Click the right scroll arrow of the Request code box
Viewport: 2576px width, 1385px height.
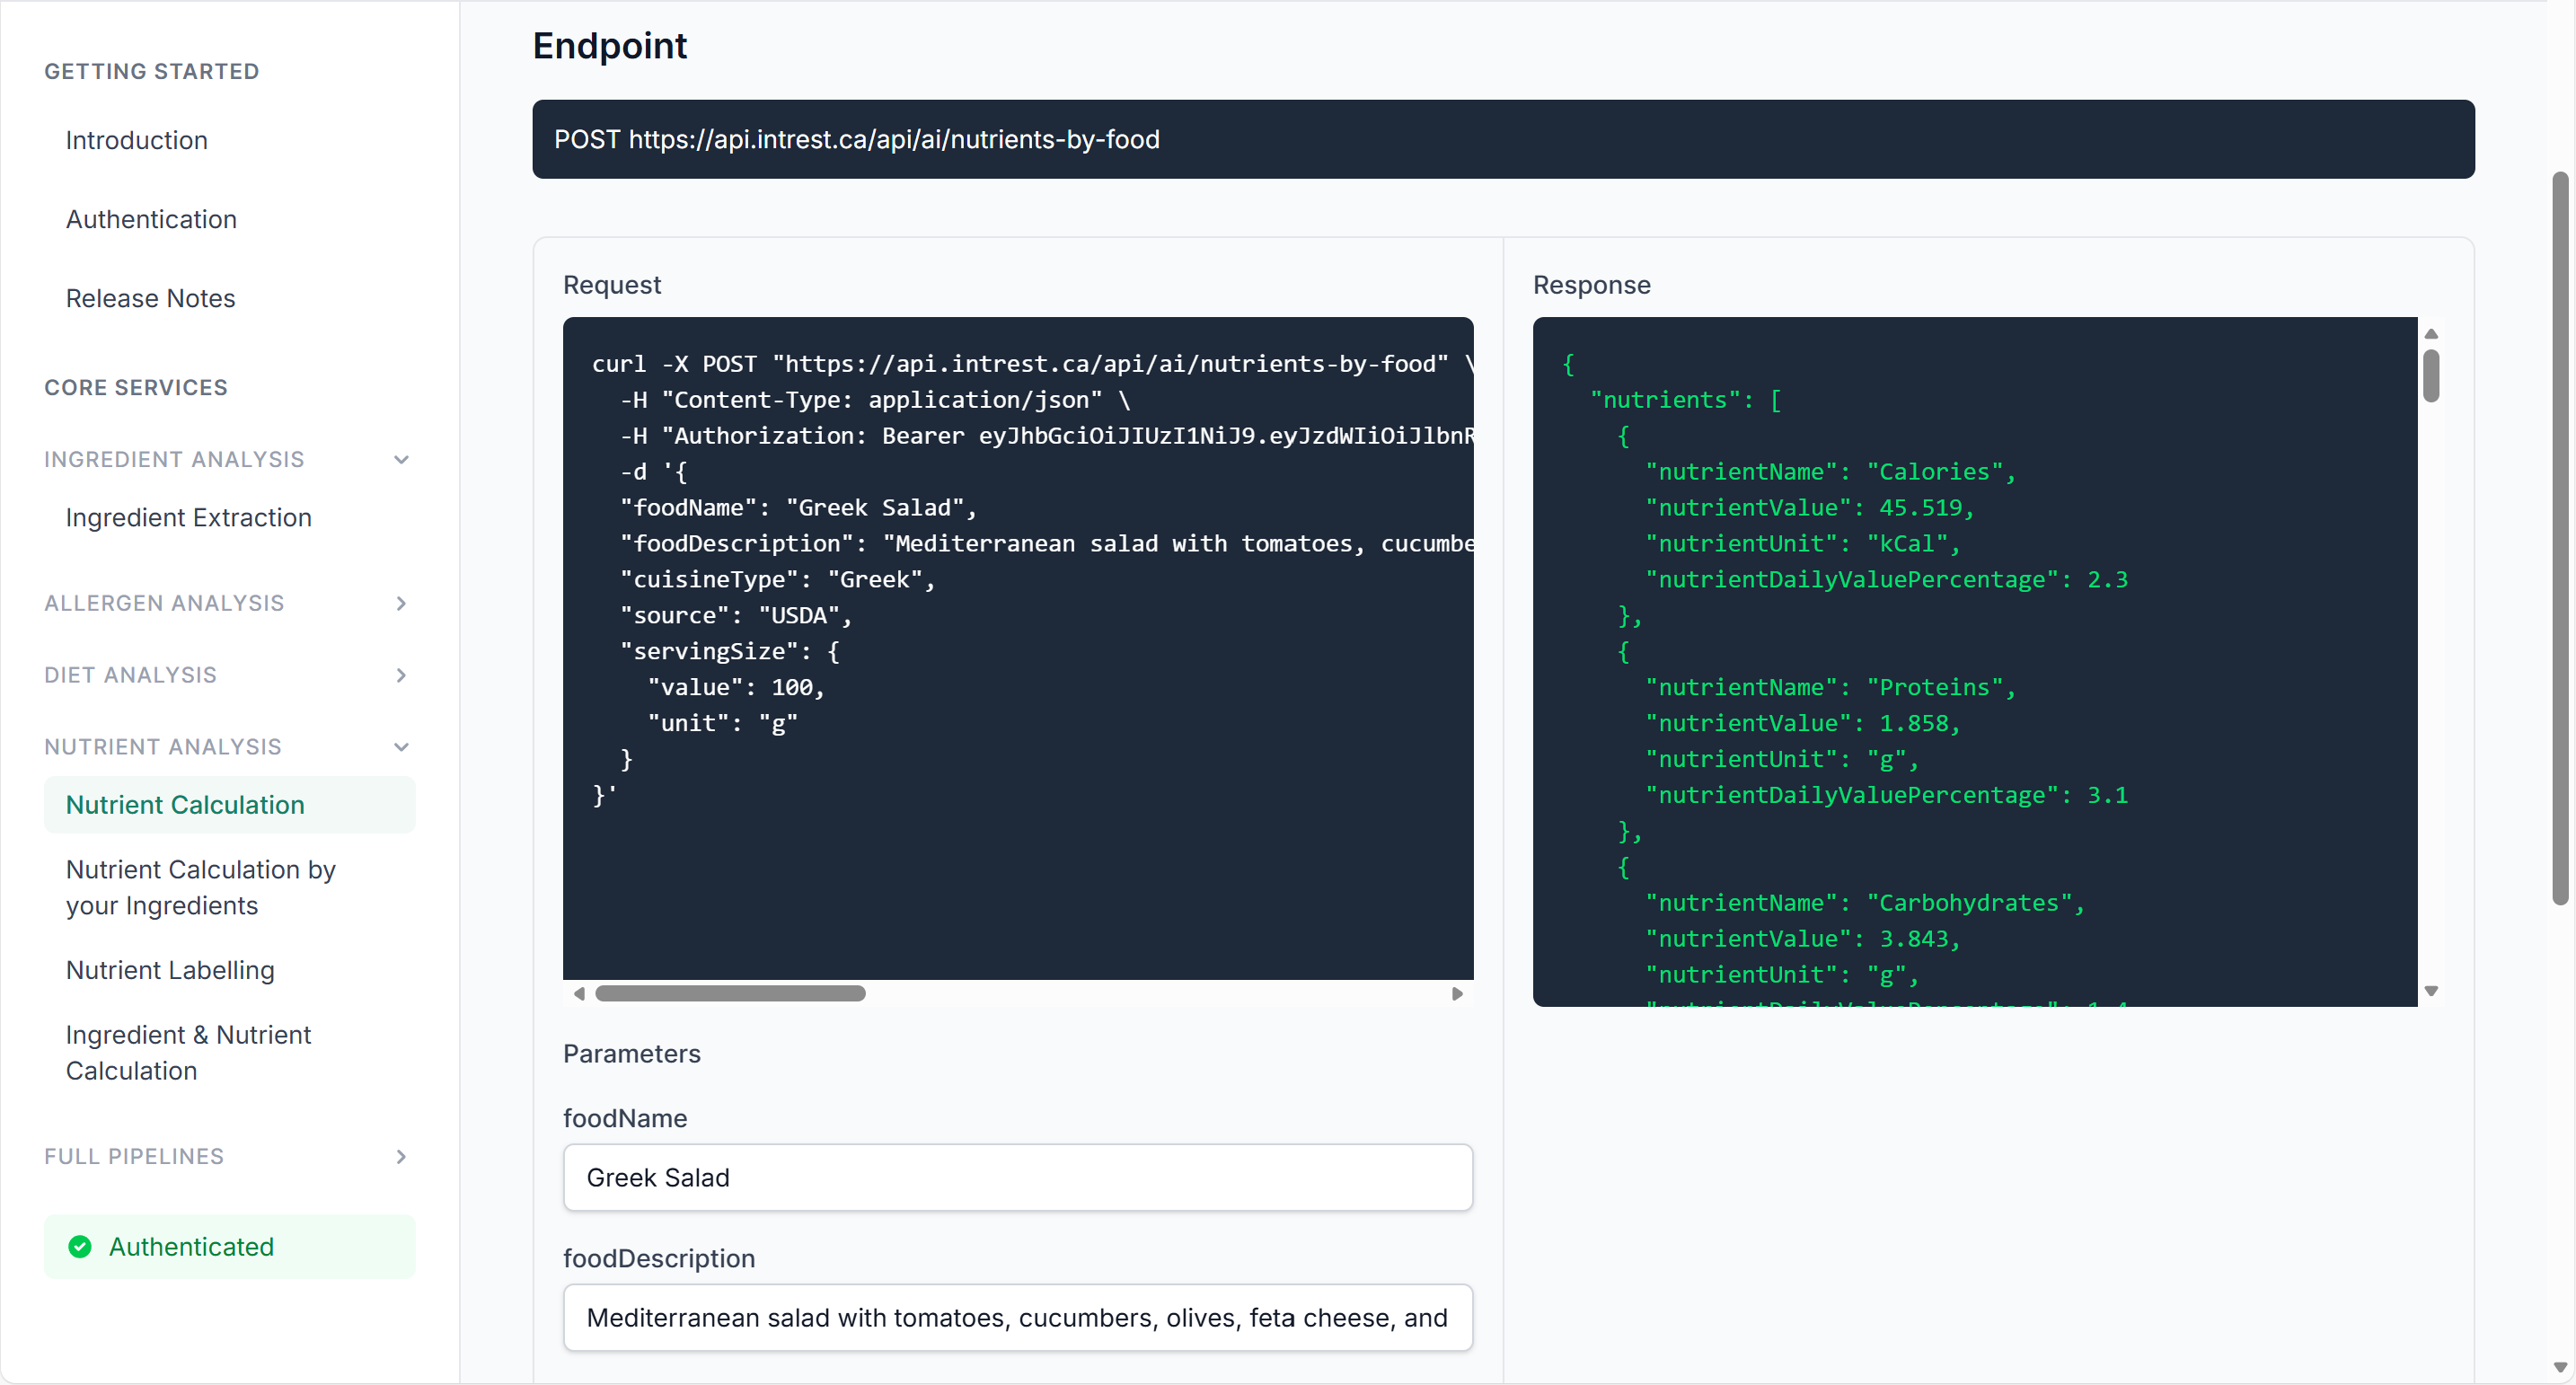(1457, 993)
